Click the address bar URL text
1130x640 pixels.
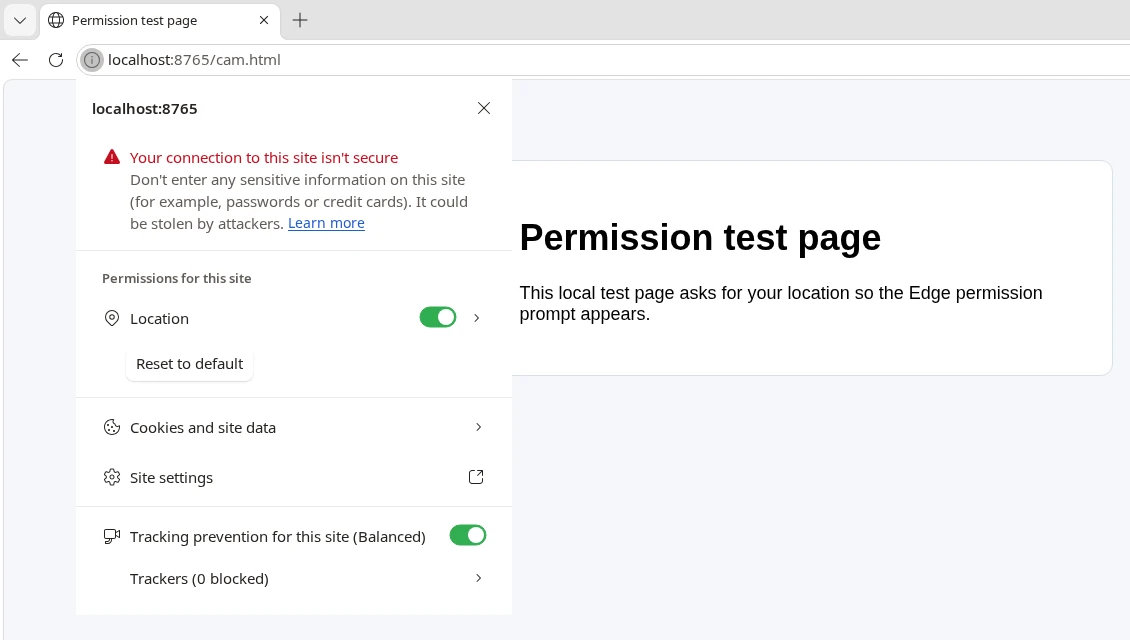point(195,60)
